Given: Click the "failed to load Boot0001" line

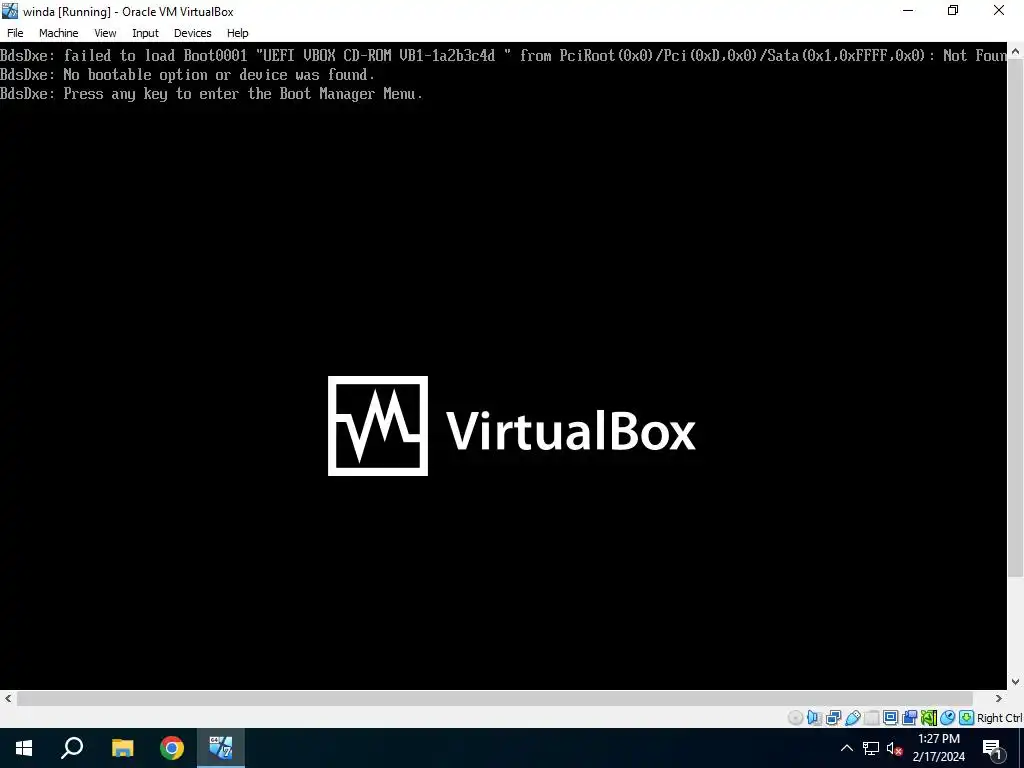Looking at the screenshot, I should pyautogui.click(x=504, y=56).
